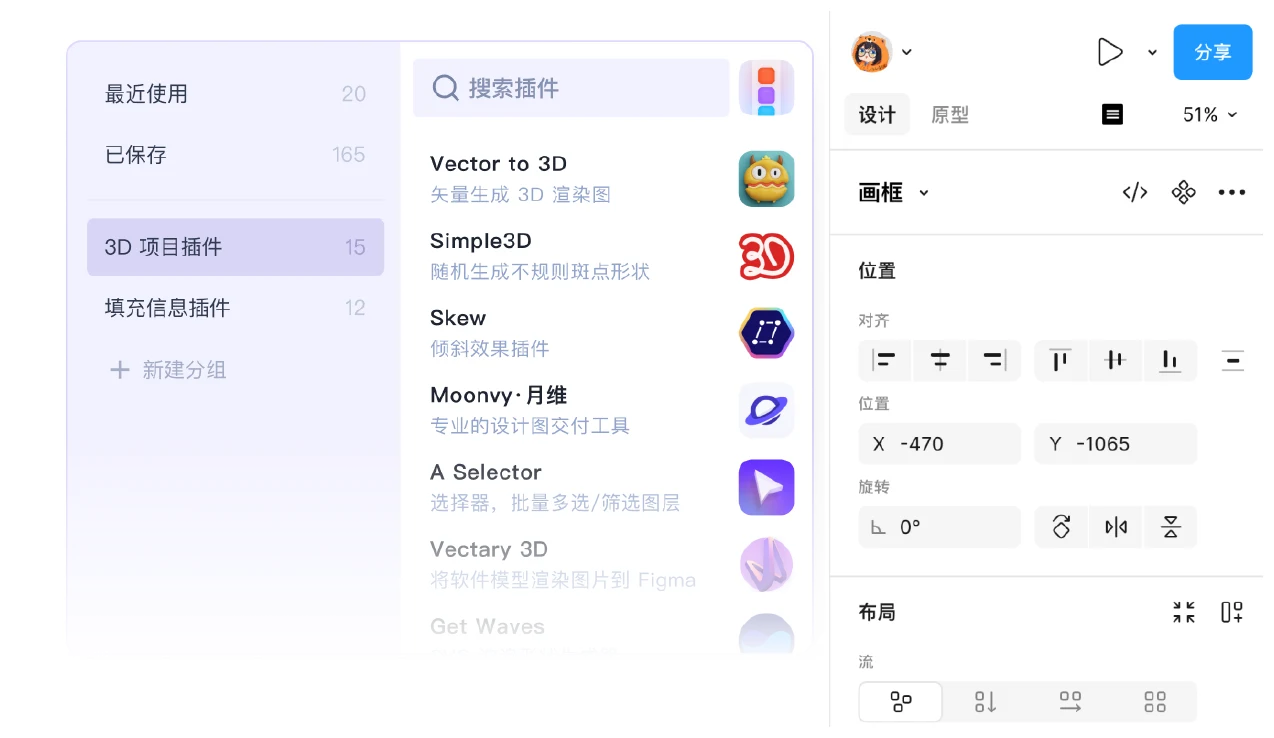Select the 填充信息插件 group
This screenshot has width=1274, height=738.
[236, 308]
